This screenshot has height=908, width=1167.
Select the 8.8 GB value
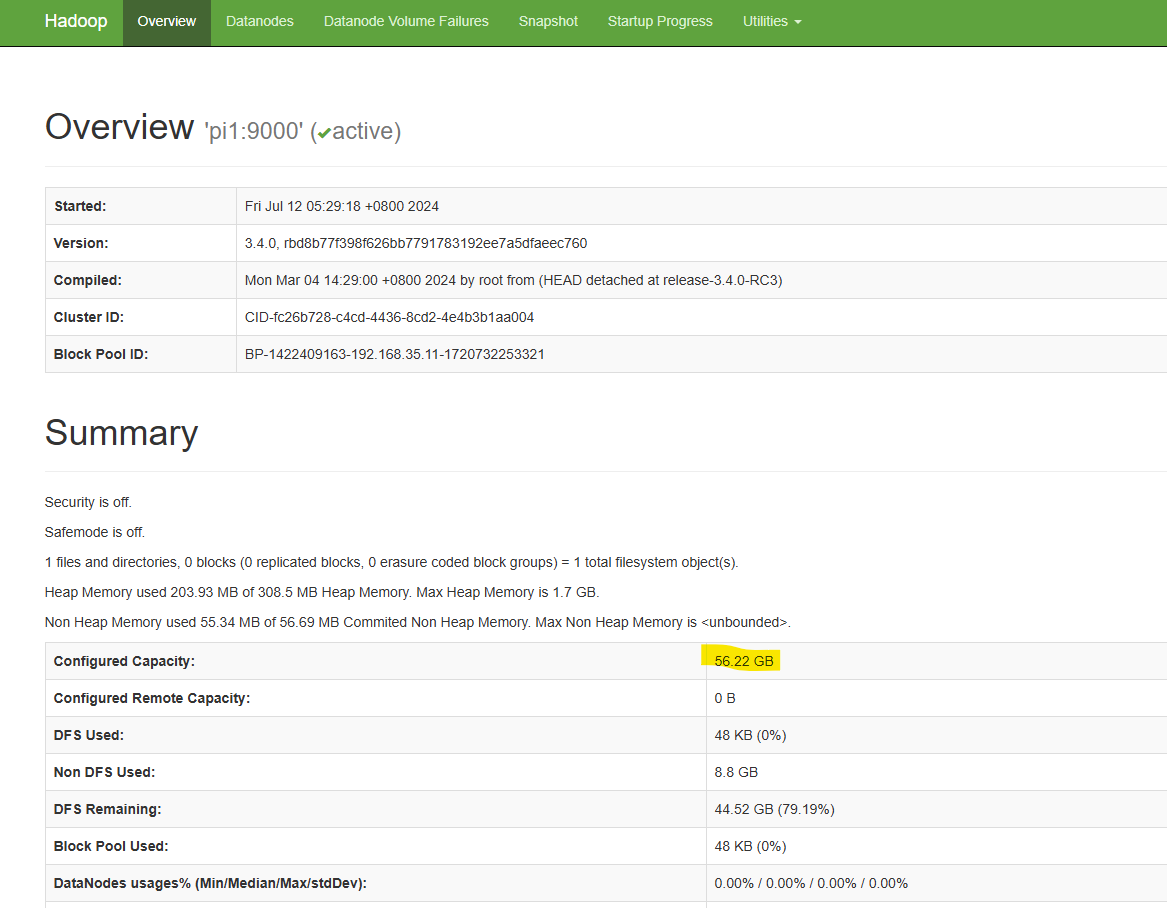[736, 773]
